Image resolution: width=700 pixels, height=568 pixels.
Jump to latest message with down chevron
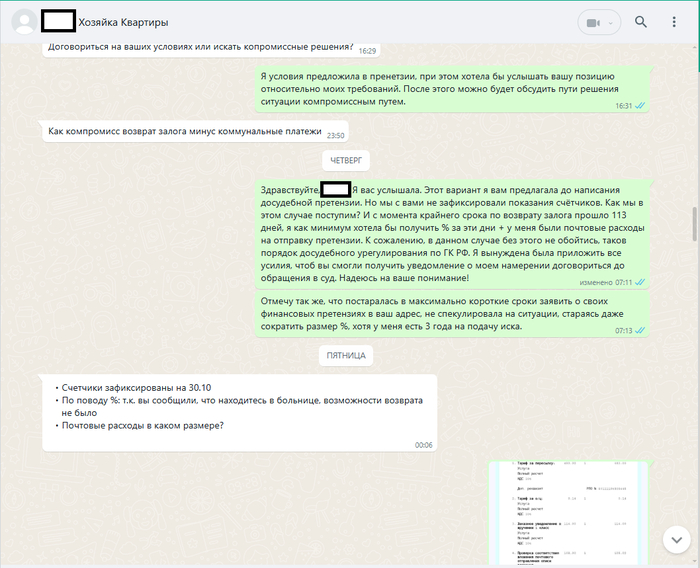pyautogui.click(x=677, y=538)
